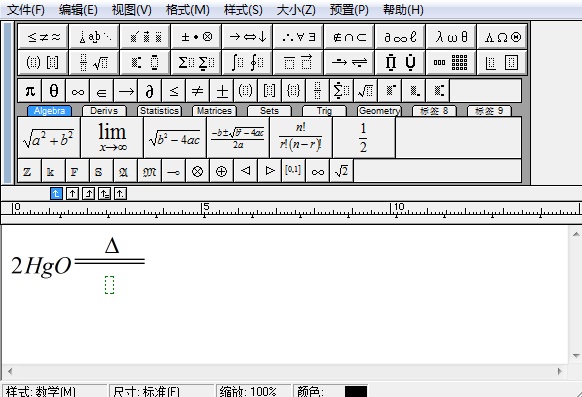Switch to the Sets tab

coord(269,111)
